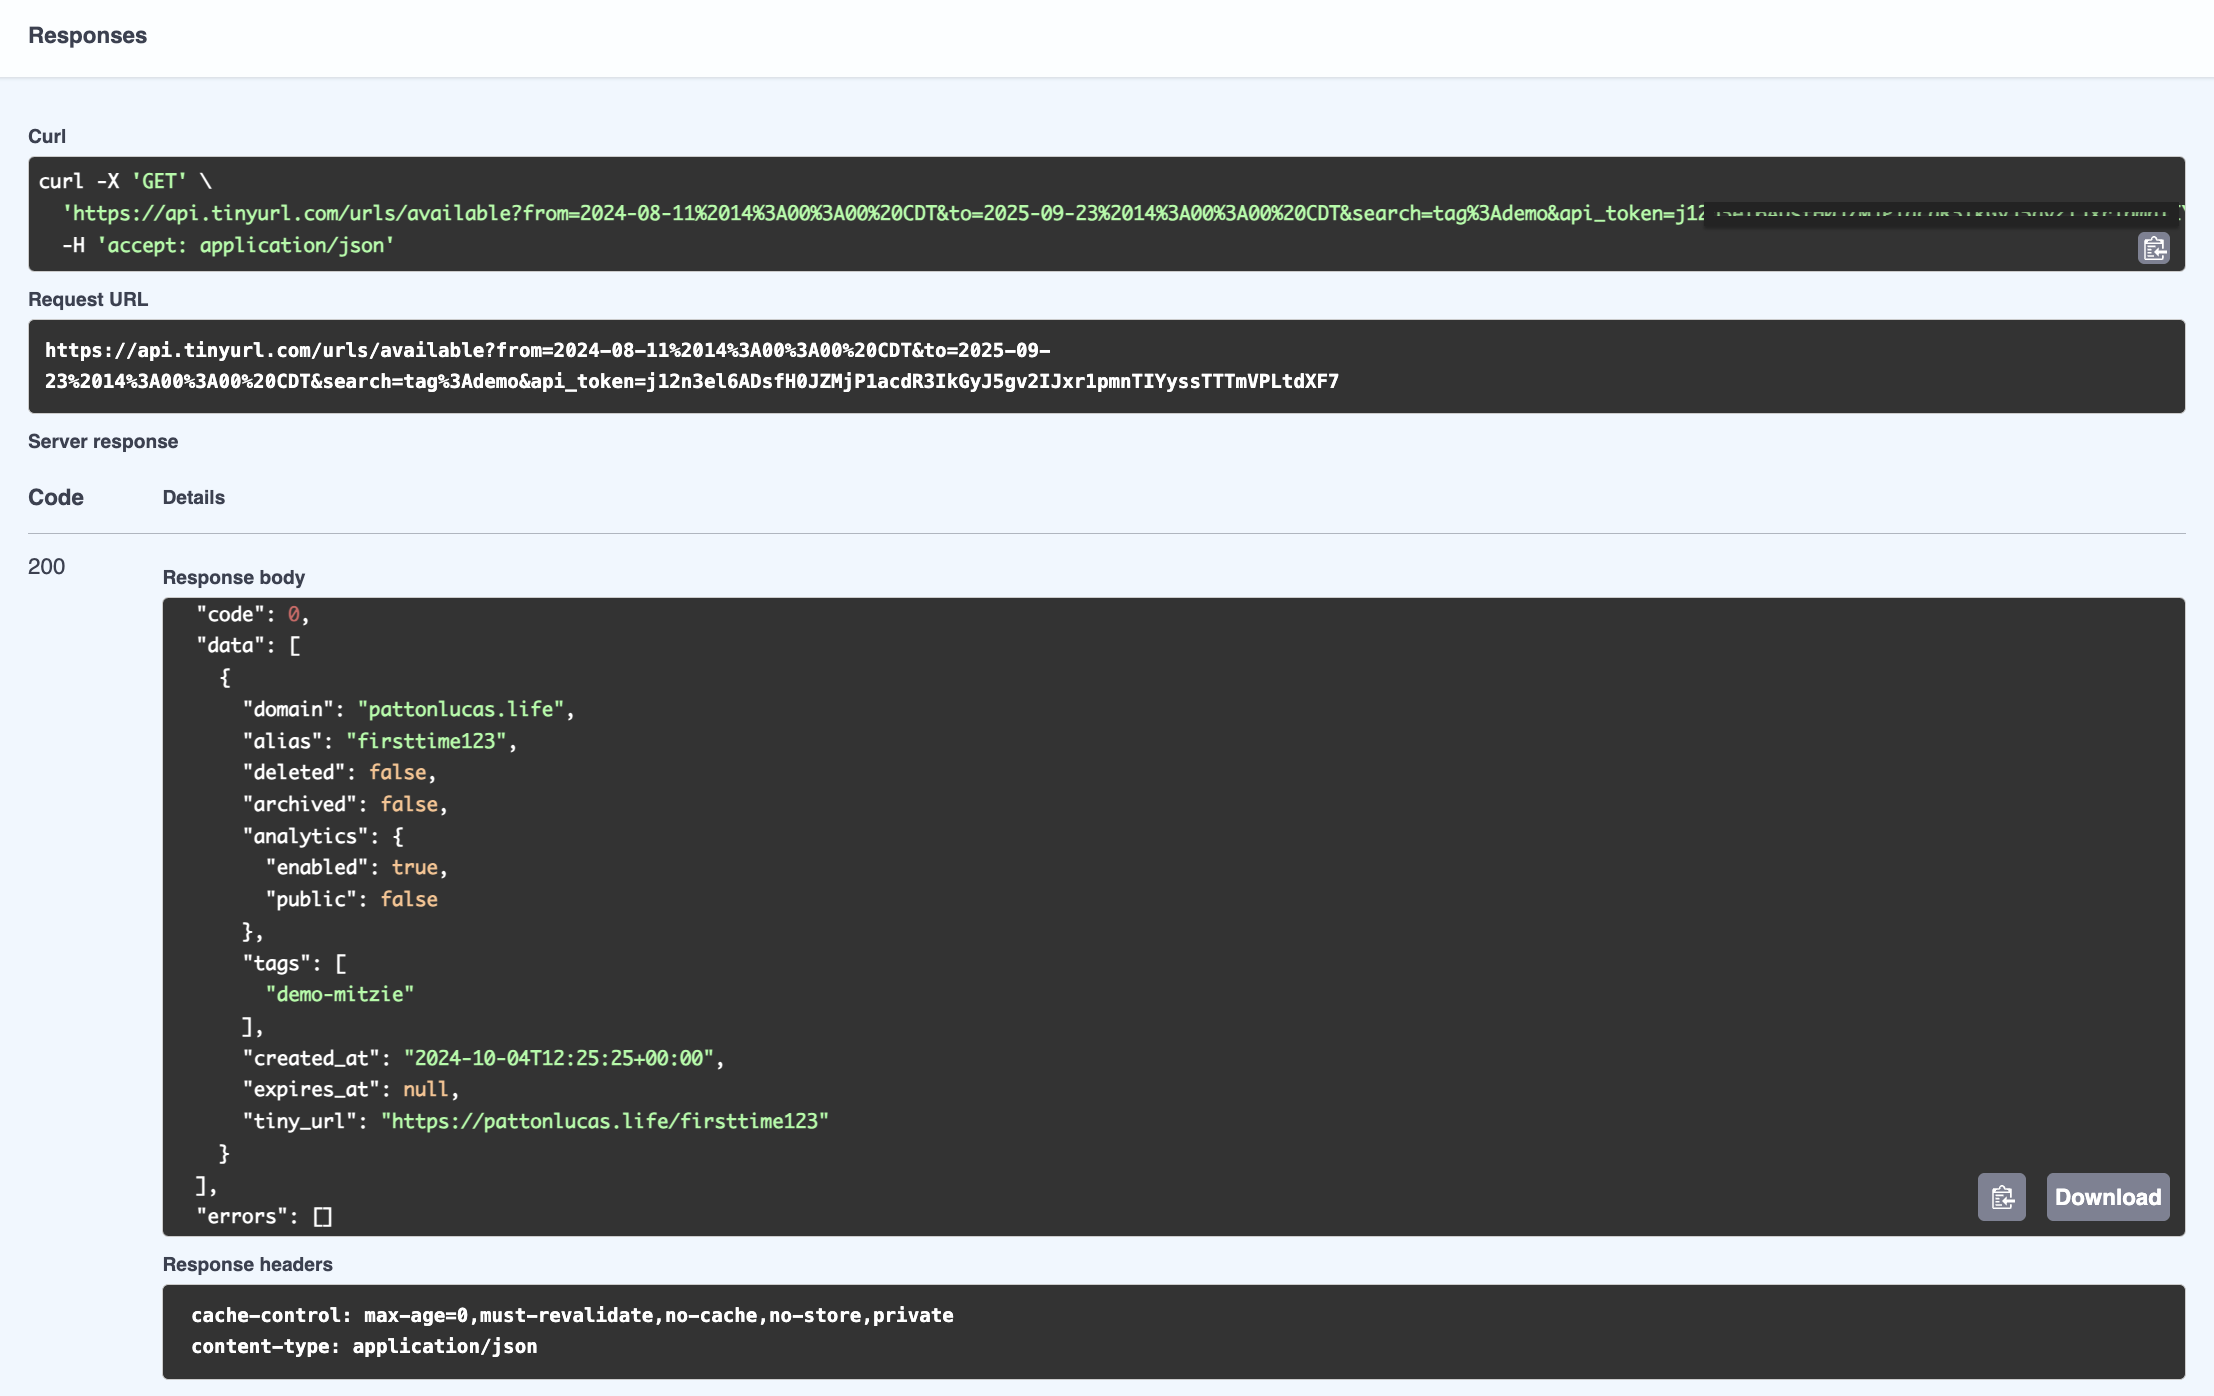This screenshot has height=1396, width=2214.
Task: Click the content-type response header line
Action: coord(364,1346)
